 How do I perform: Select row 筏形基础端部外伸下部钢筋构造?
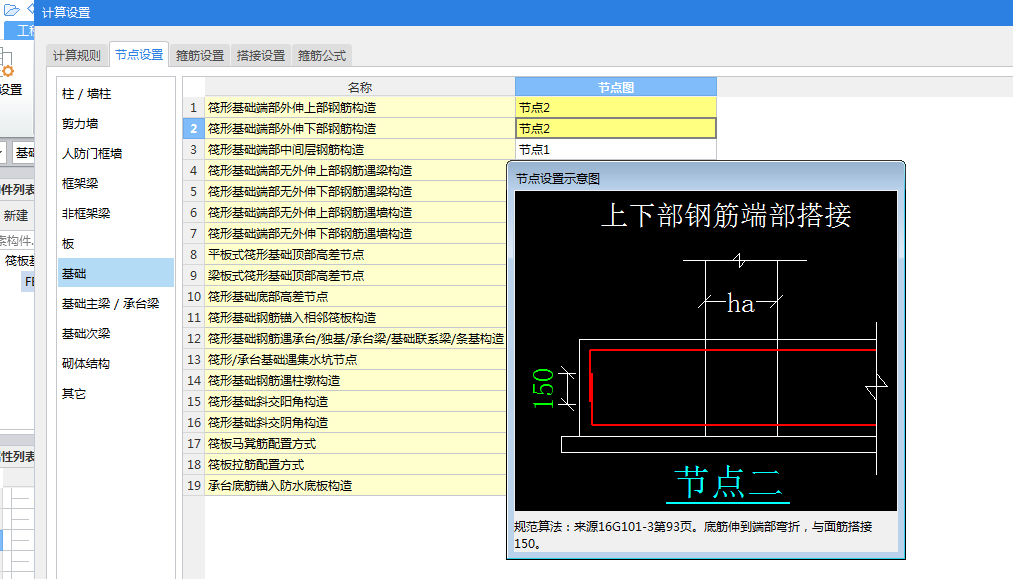(x=360, y=129)
